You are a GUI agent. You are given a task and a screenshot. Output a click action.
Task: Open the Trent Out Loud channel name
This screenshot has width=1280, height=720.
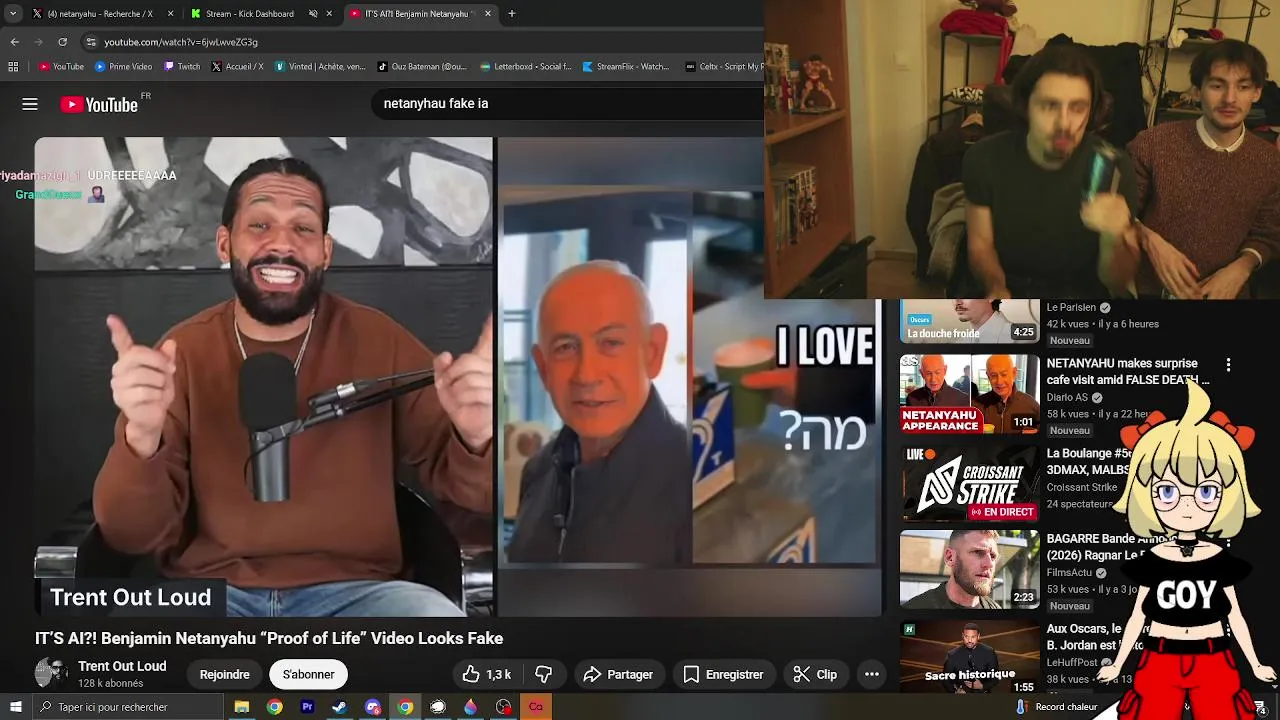pyautogui.click(x=122, y=666)
